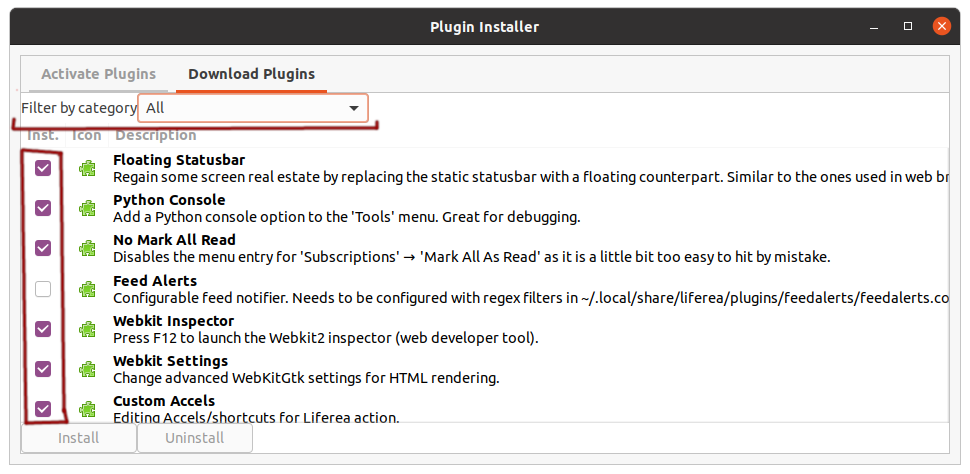Viewport: 970px width, 474px height.
Task: Uncheck the Webkit Settings checkbox
Action: (x=43, y=369)
